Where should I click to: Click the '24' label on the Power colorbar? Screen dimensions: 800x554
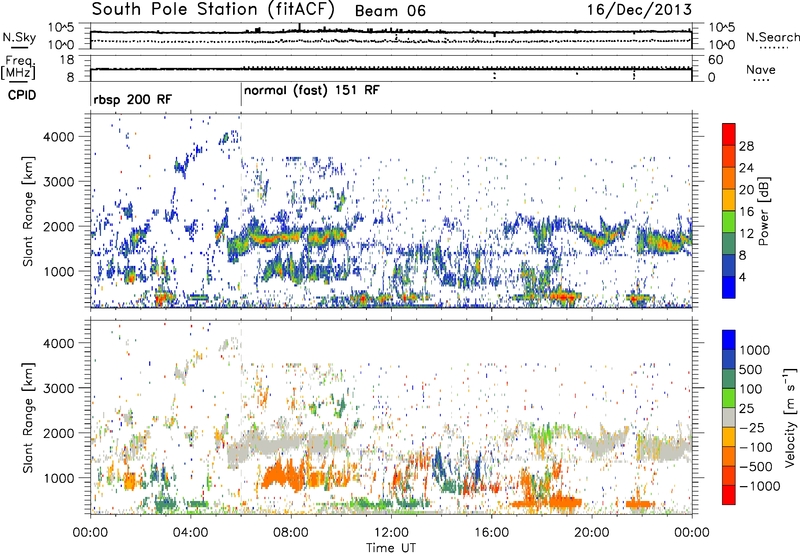click(x=746, y=168)
